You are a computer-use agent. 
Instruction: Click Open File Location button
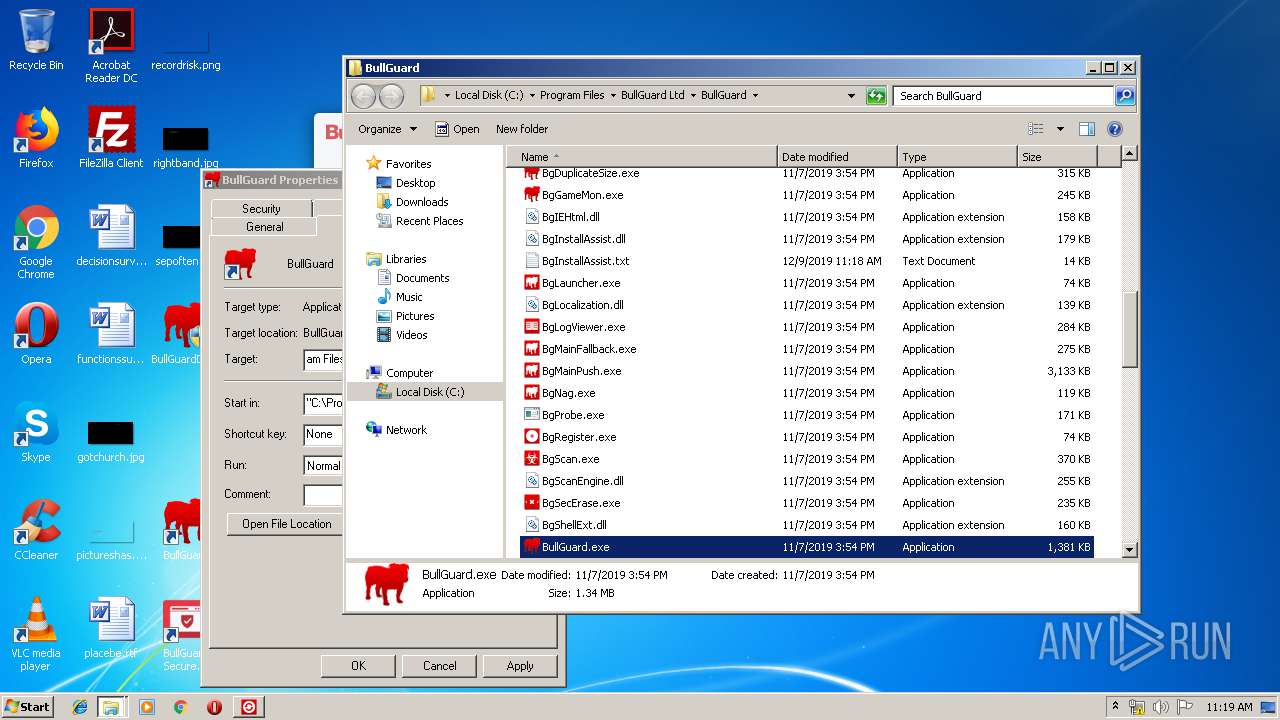coord(286,524)
